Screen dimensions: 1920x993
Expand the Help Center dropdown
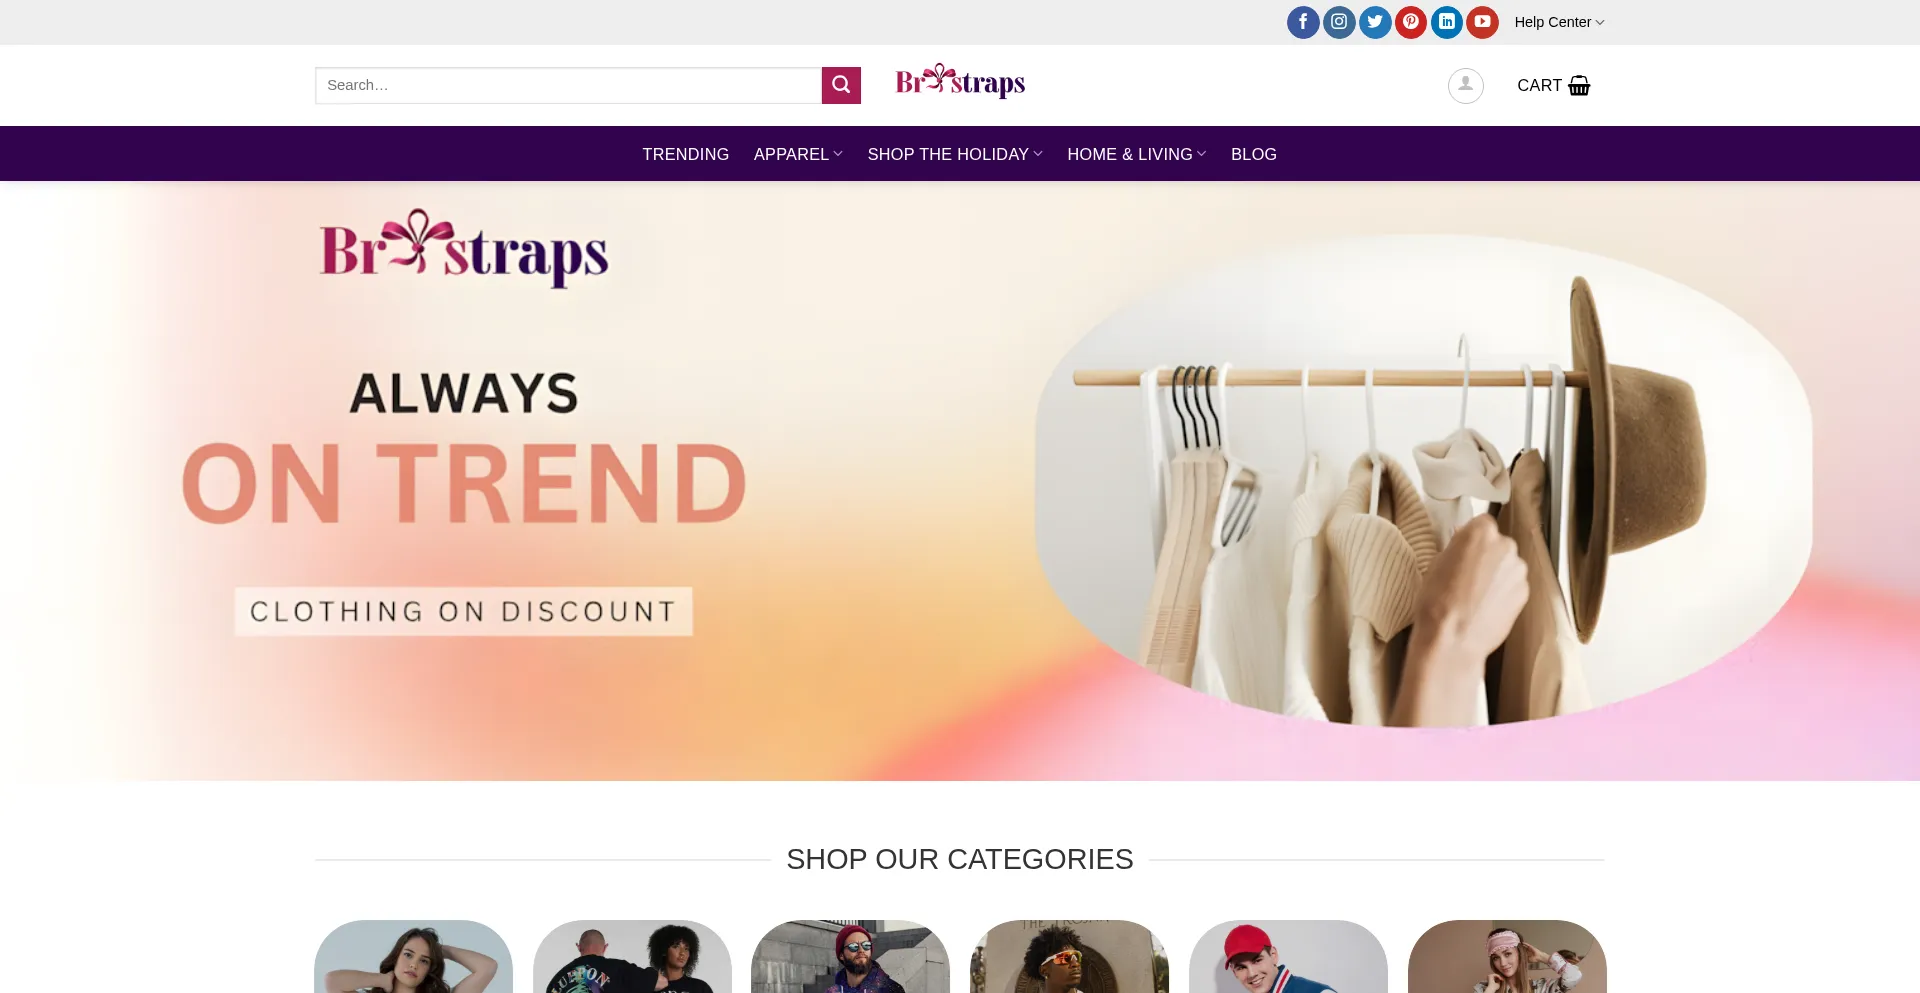[x=1559, y=22]
